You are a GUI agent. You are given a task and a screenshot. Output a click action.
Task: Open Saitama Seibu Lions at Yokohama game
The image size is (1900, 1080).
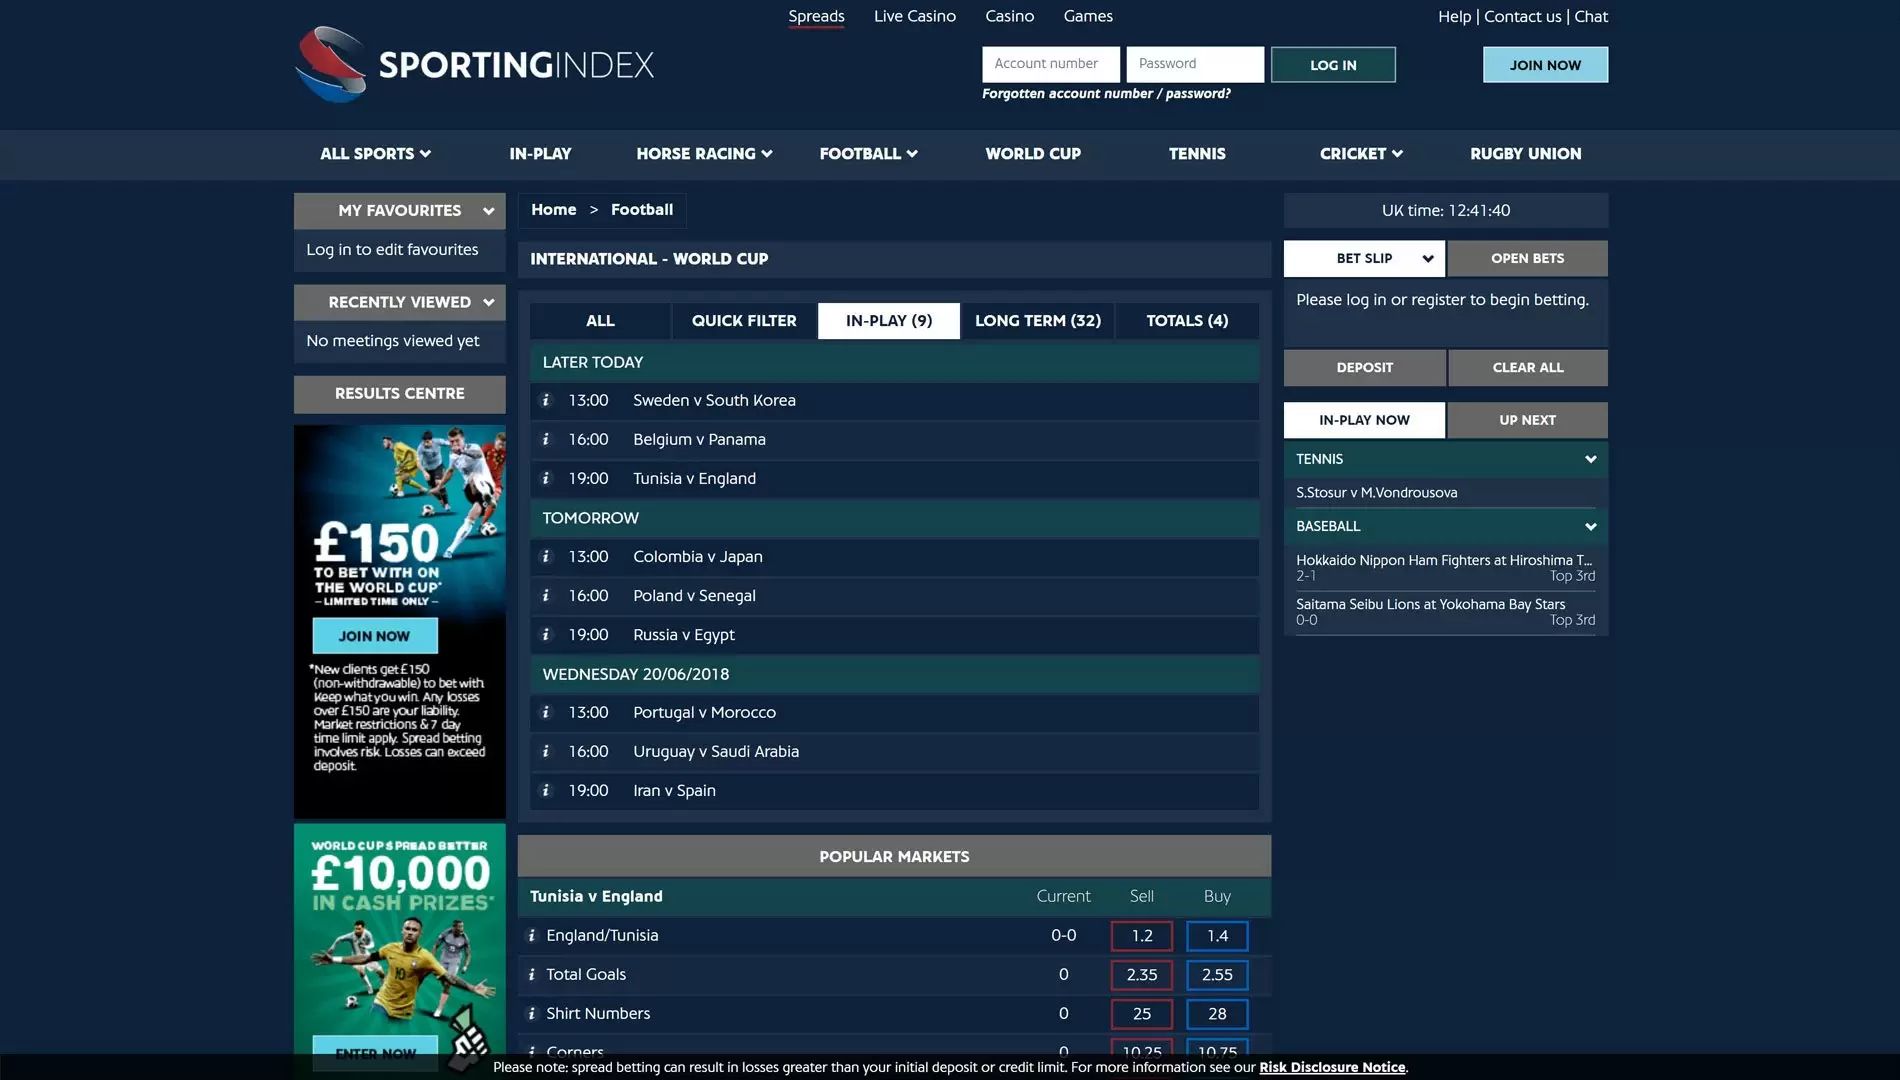[x=1445, y=611]
